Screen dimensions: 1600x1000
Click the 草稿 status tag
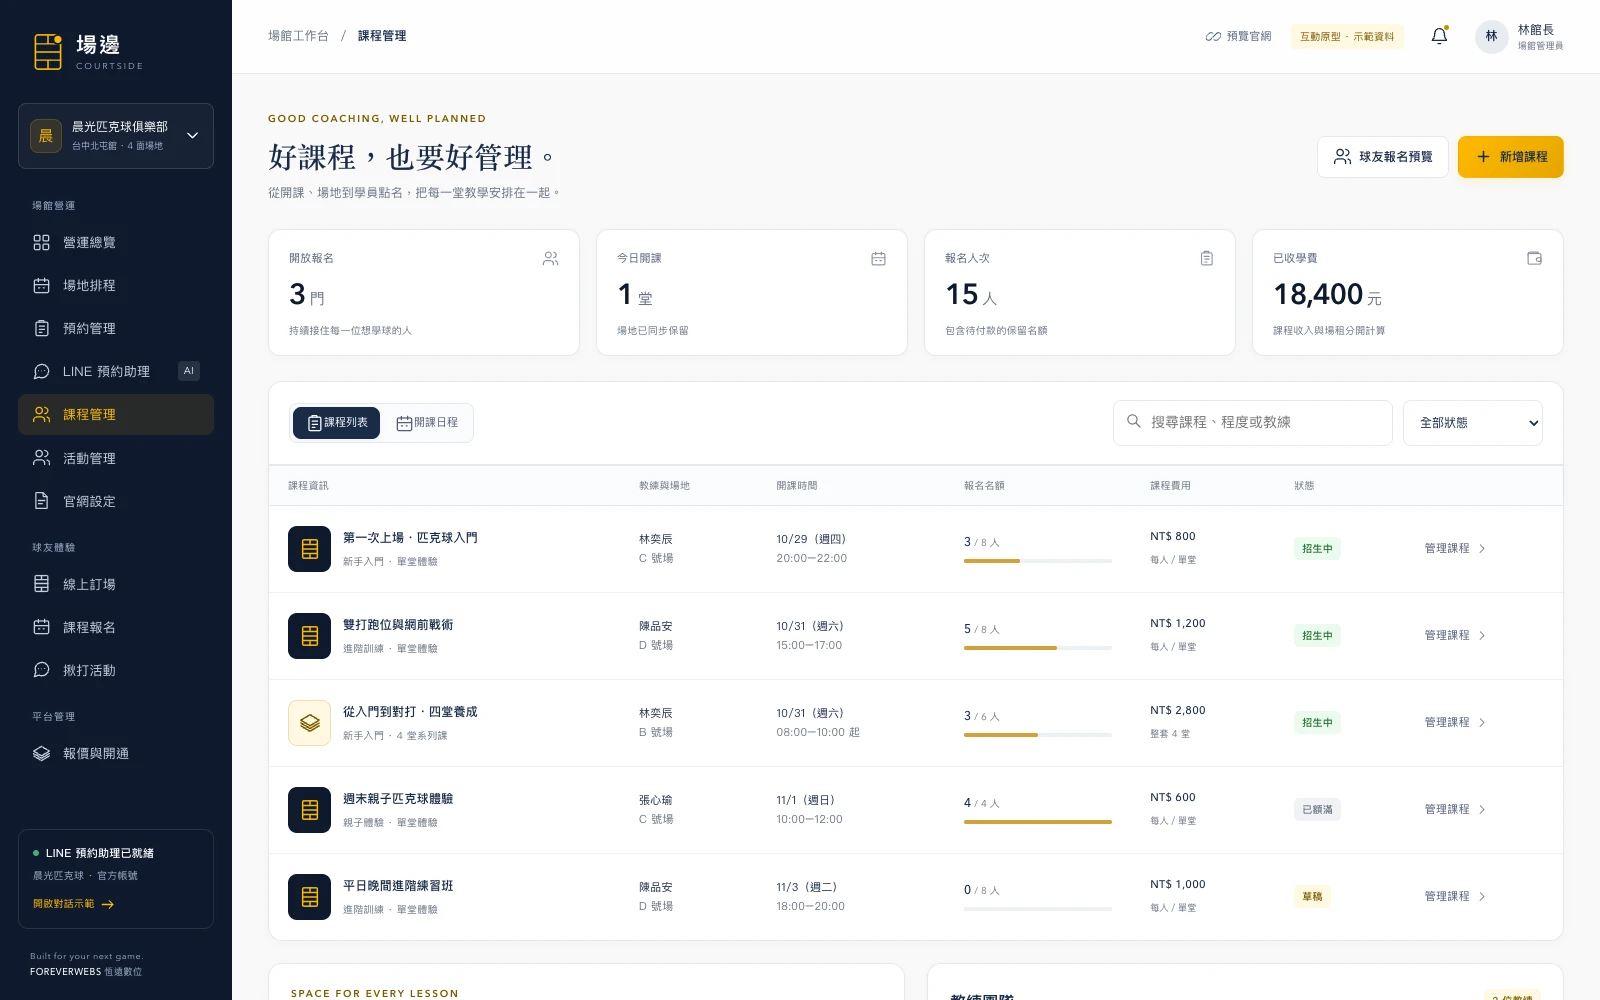pyautogui.click(x=1312, y=897)
